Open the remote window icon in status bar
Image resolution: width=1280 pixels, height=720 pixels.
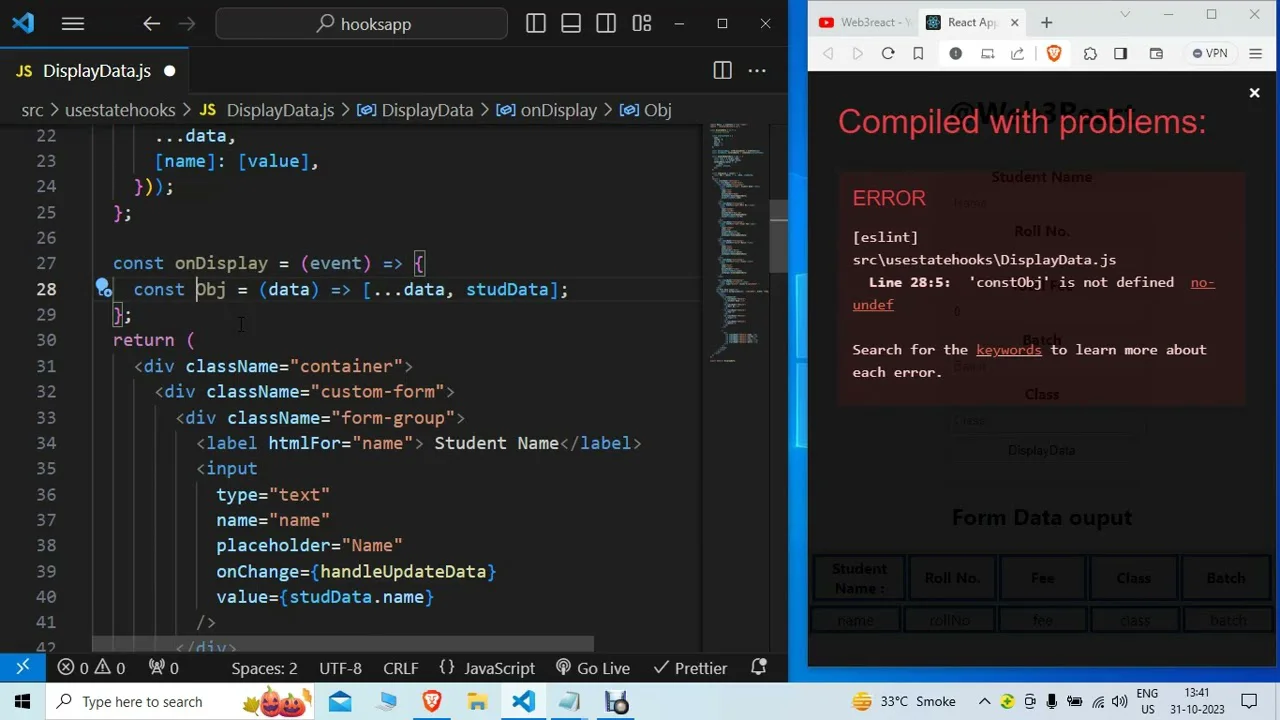22,668
